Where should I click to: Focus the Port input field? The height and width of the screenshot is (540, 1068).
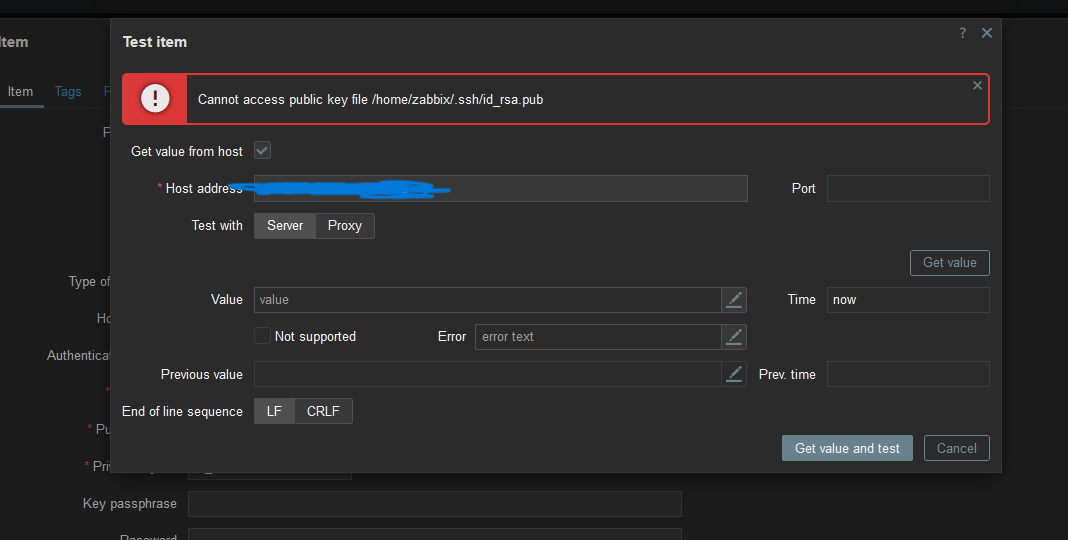pyautogui.click(x=908, y=189)
